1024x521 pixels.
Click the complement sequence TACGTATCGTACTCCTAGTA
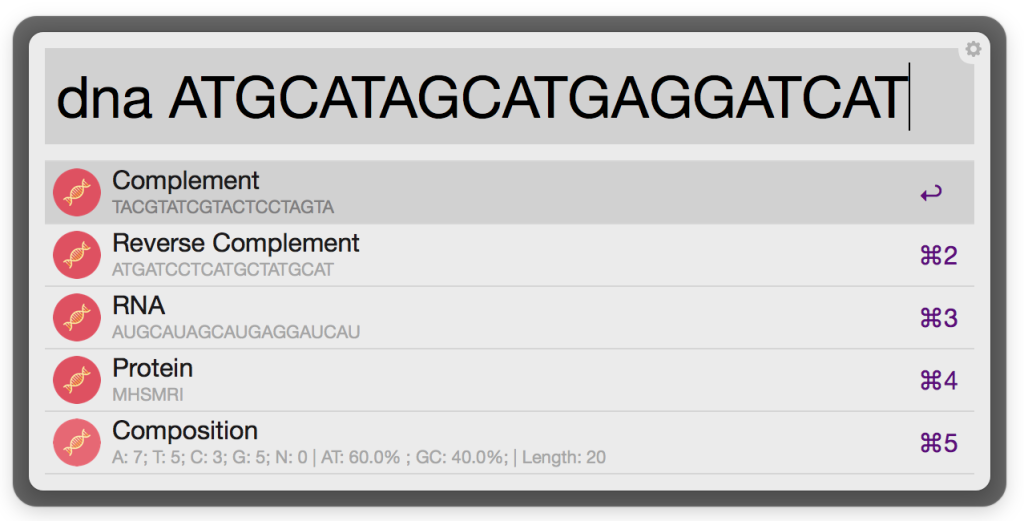(x=223, y=208)
